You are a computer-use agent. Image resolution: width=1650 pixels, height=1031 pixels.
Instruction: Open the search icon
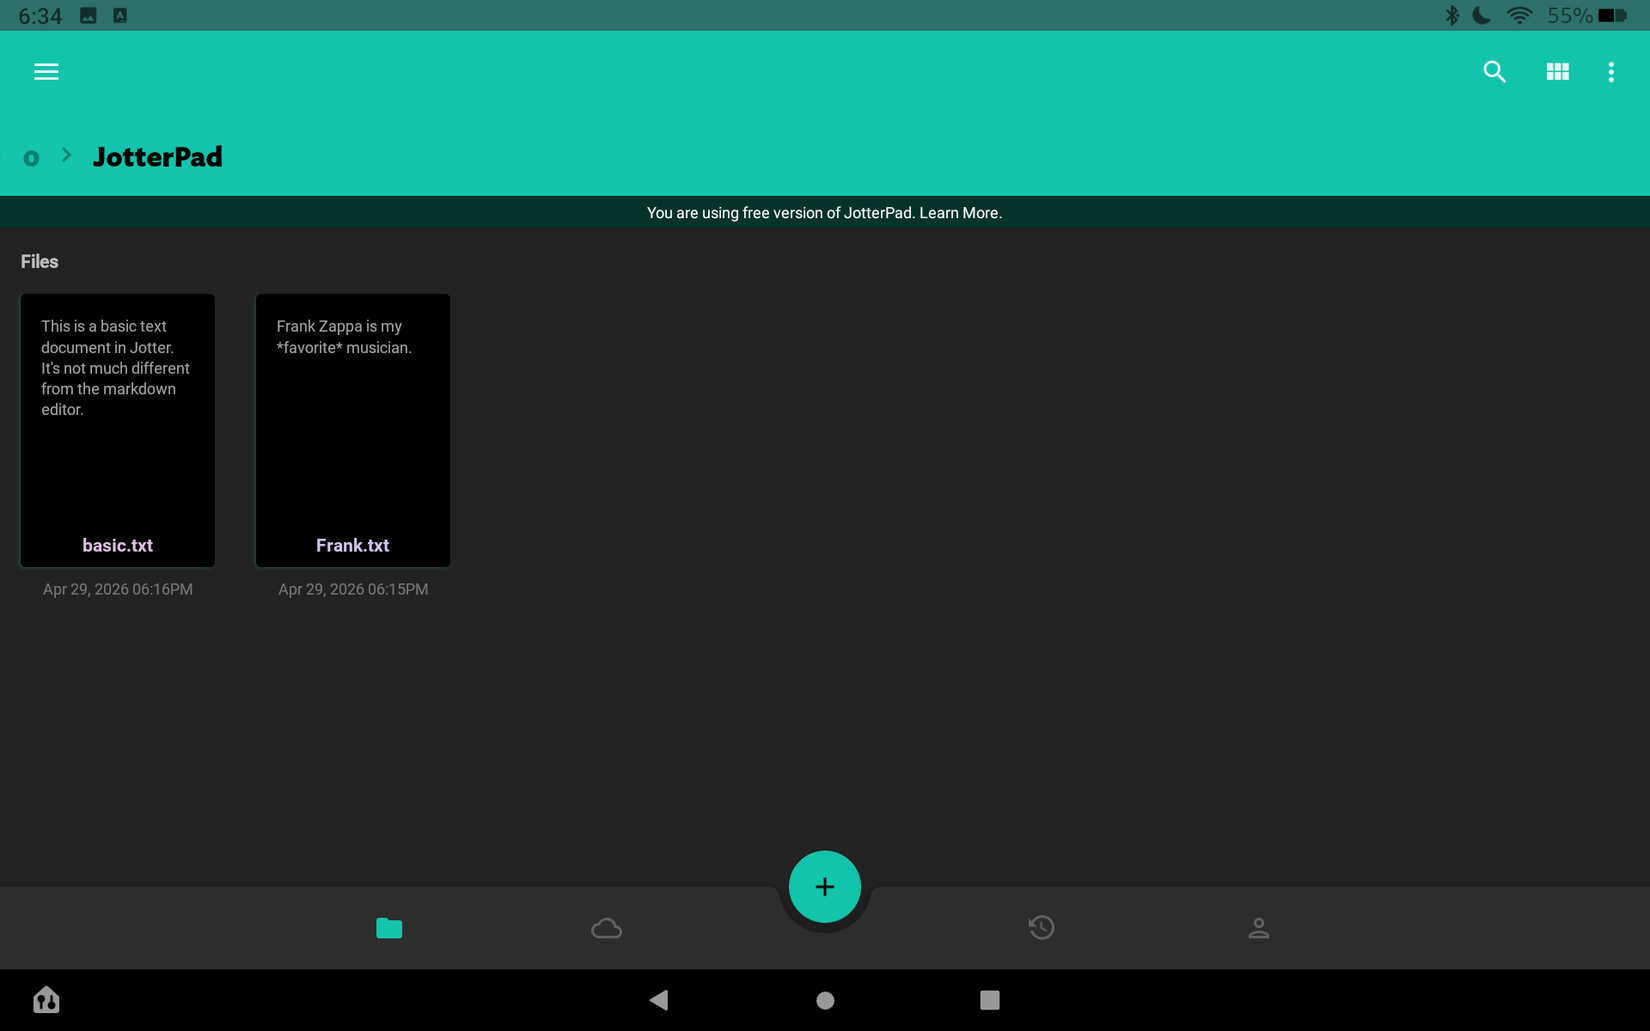click(1494, 72)
